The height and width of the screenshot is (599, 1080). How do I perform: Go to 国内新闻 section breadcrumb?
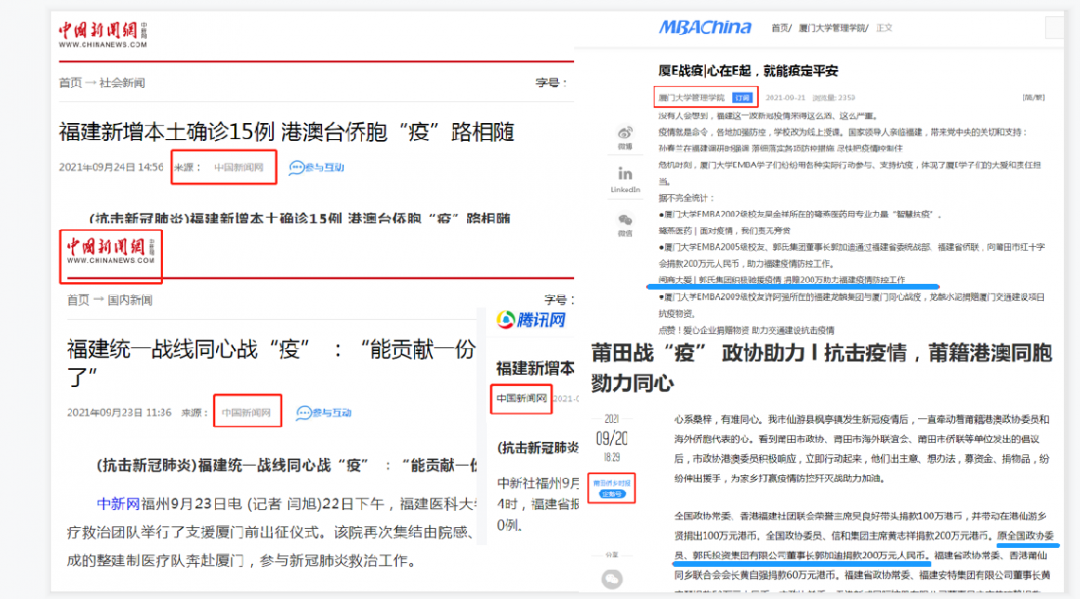130,300
